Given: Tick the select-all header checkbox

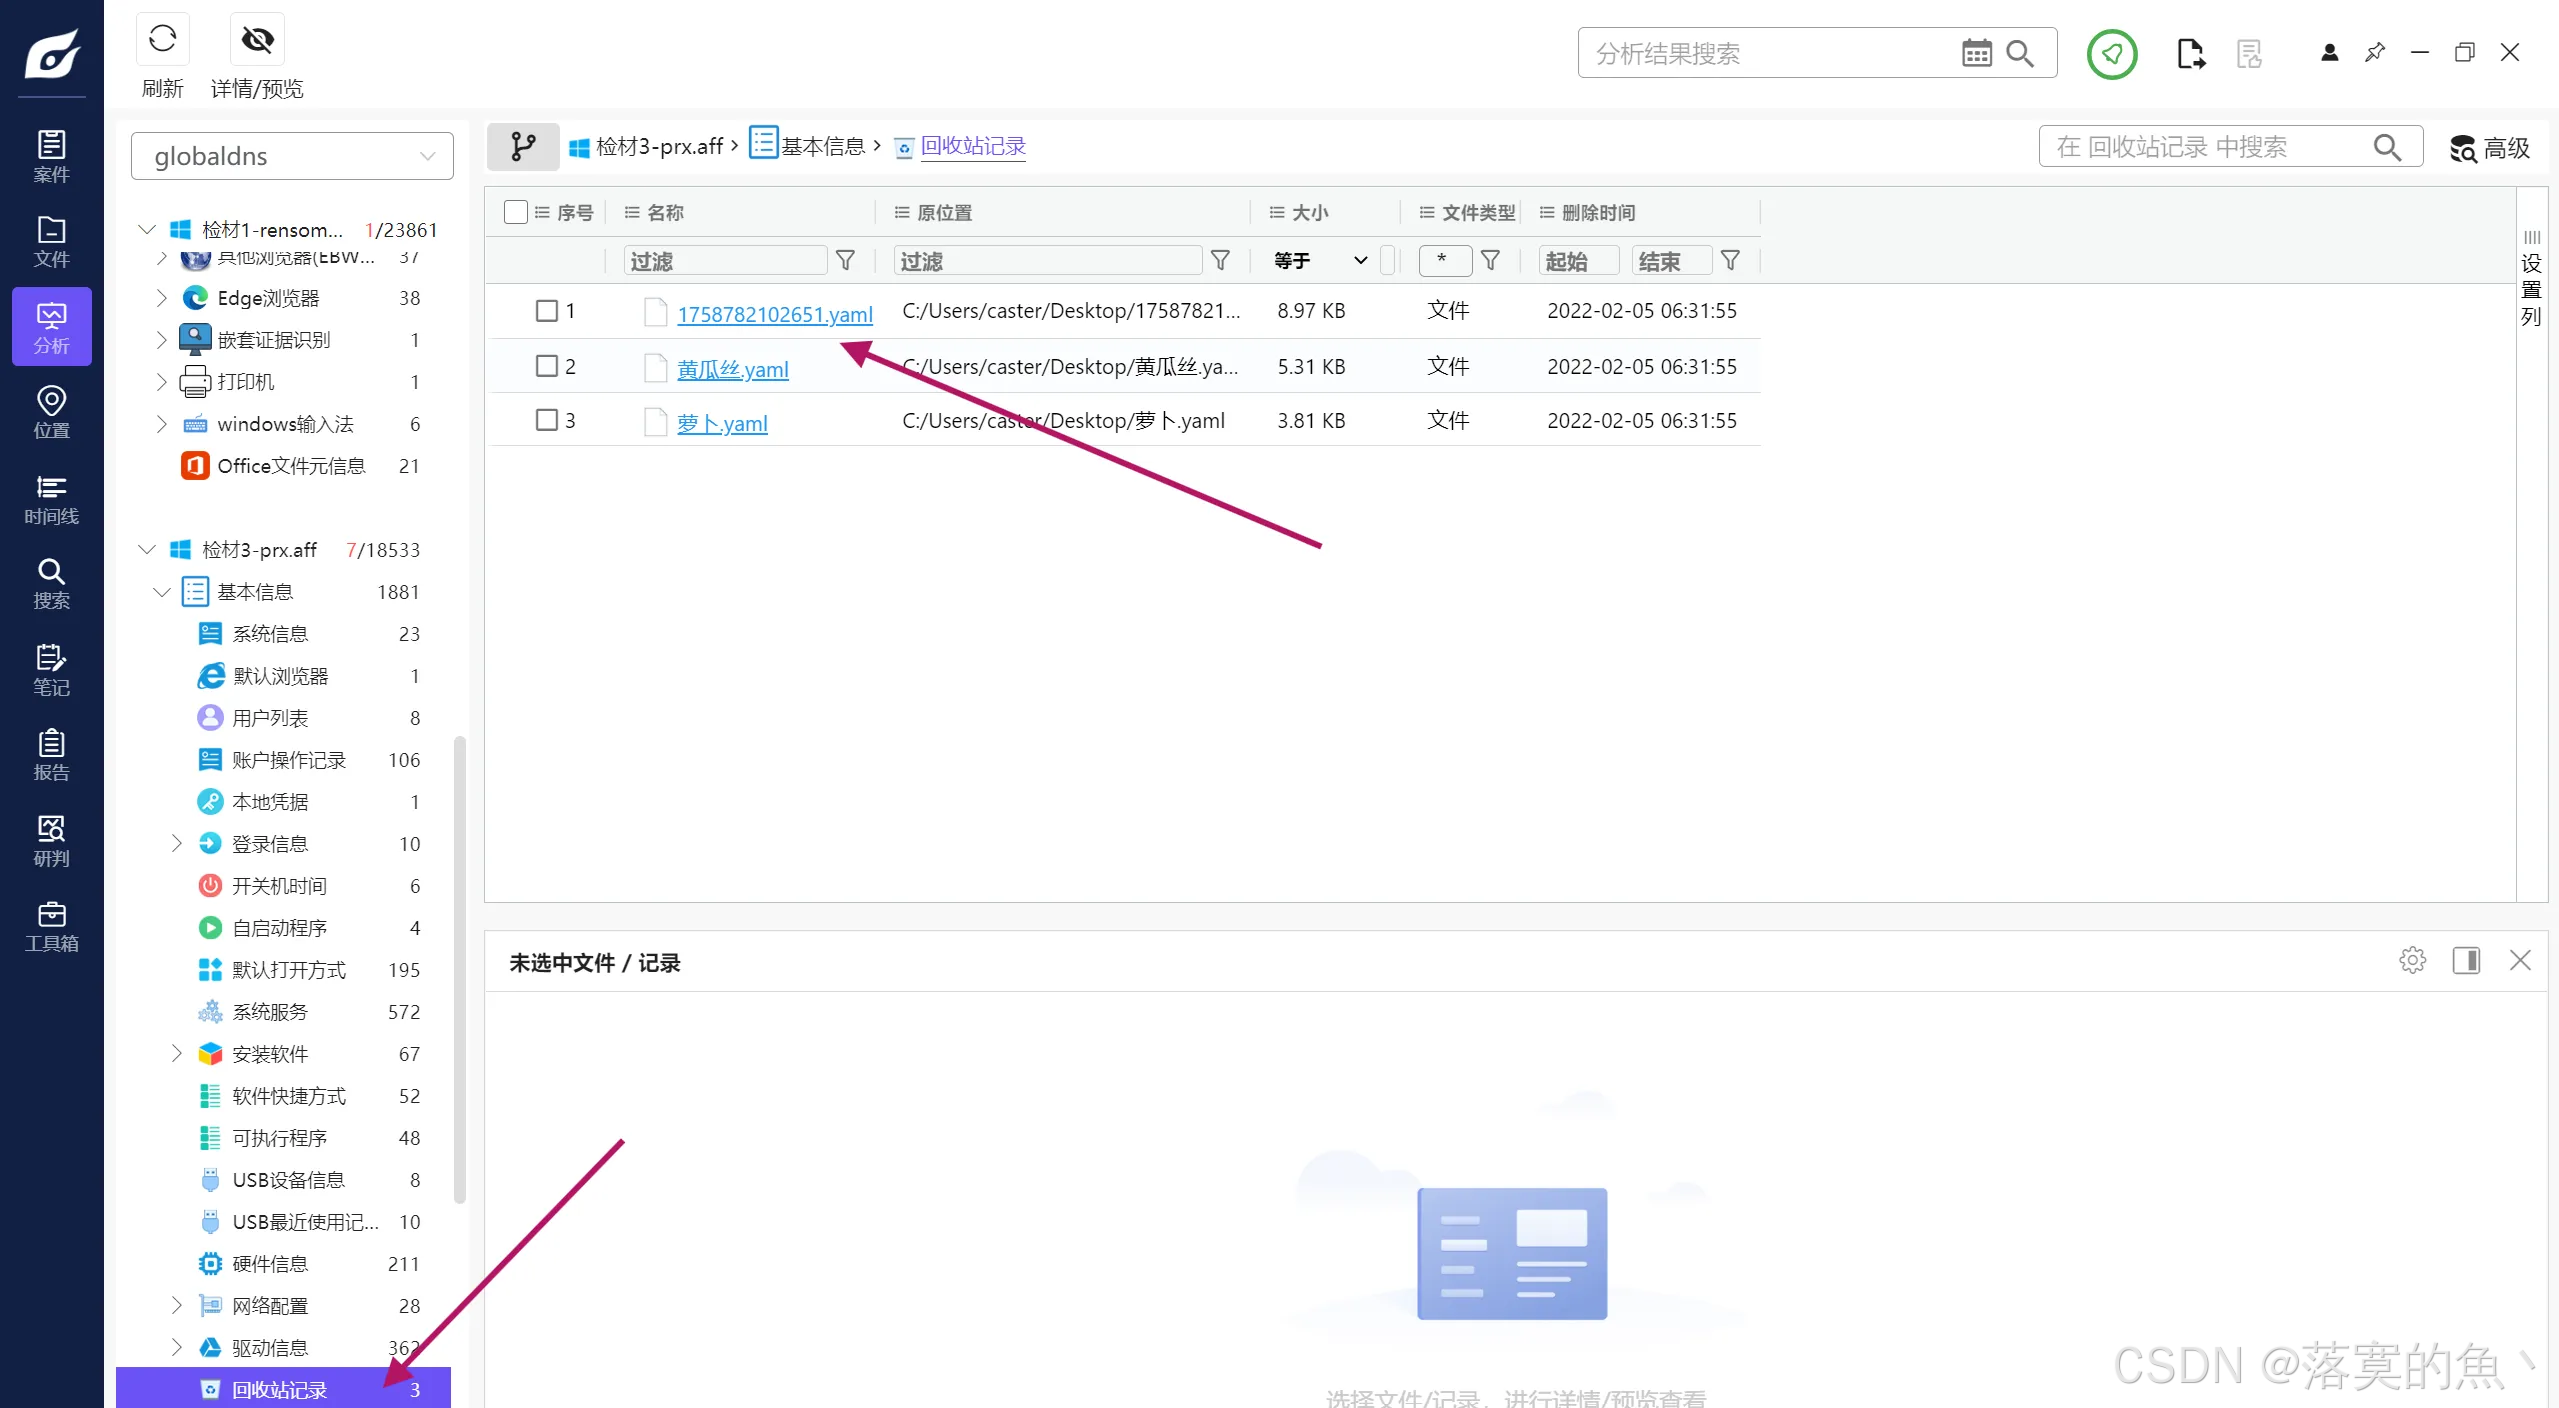Looking at the screenshot, I should click(516, 212).
